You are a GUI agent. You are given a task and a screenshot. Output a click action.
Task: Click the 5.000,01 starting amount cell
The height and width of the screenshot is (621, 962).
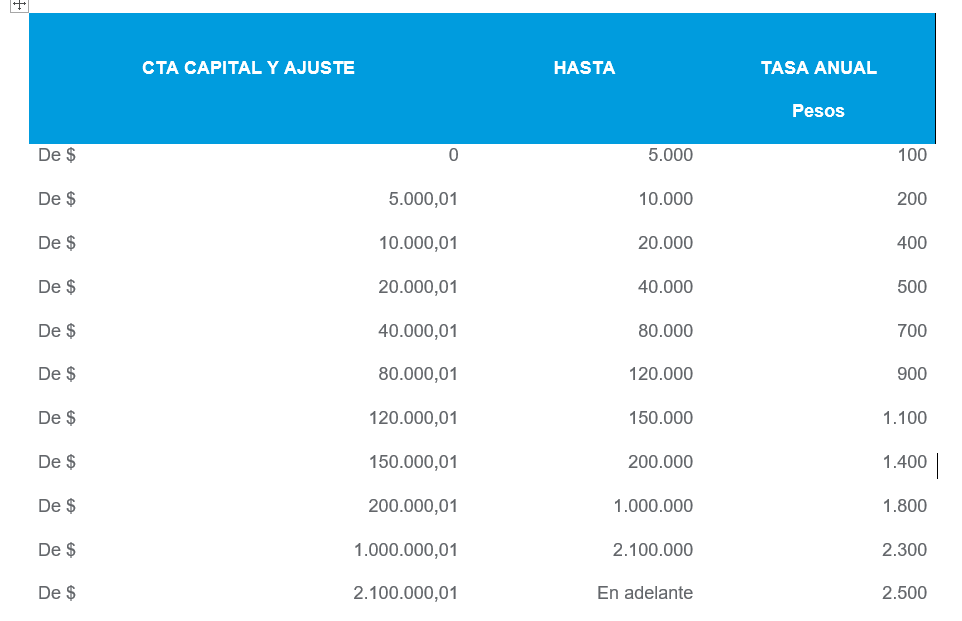point(422,199)
